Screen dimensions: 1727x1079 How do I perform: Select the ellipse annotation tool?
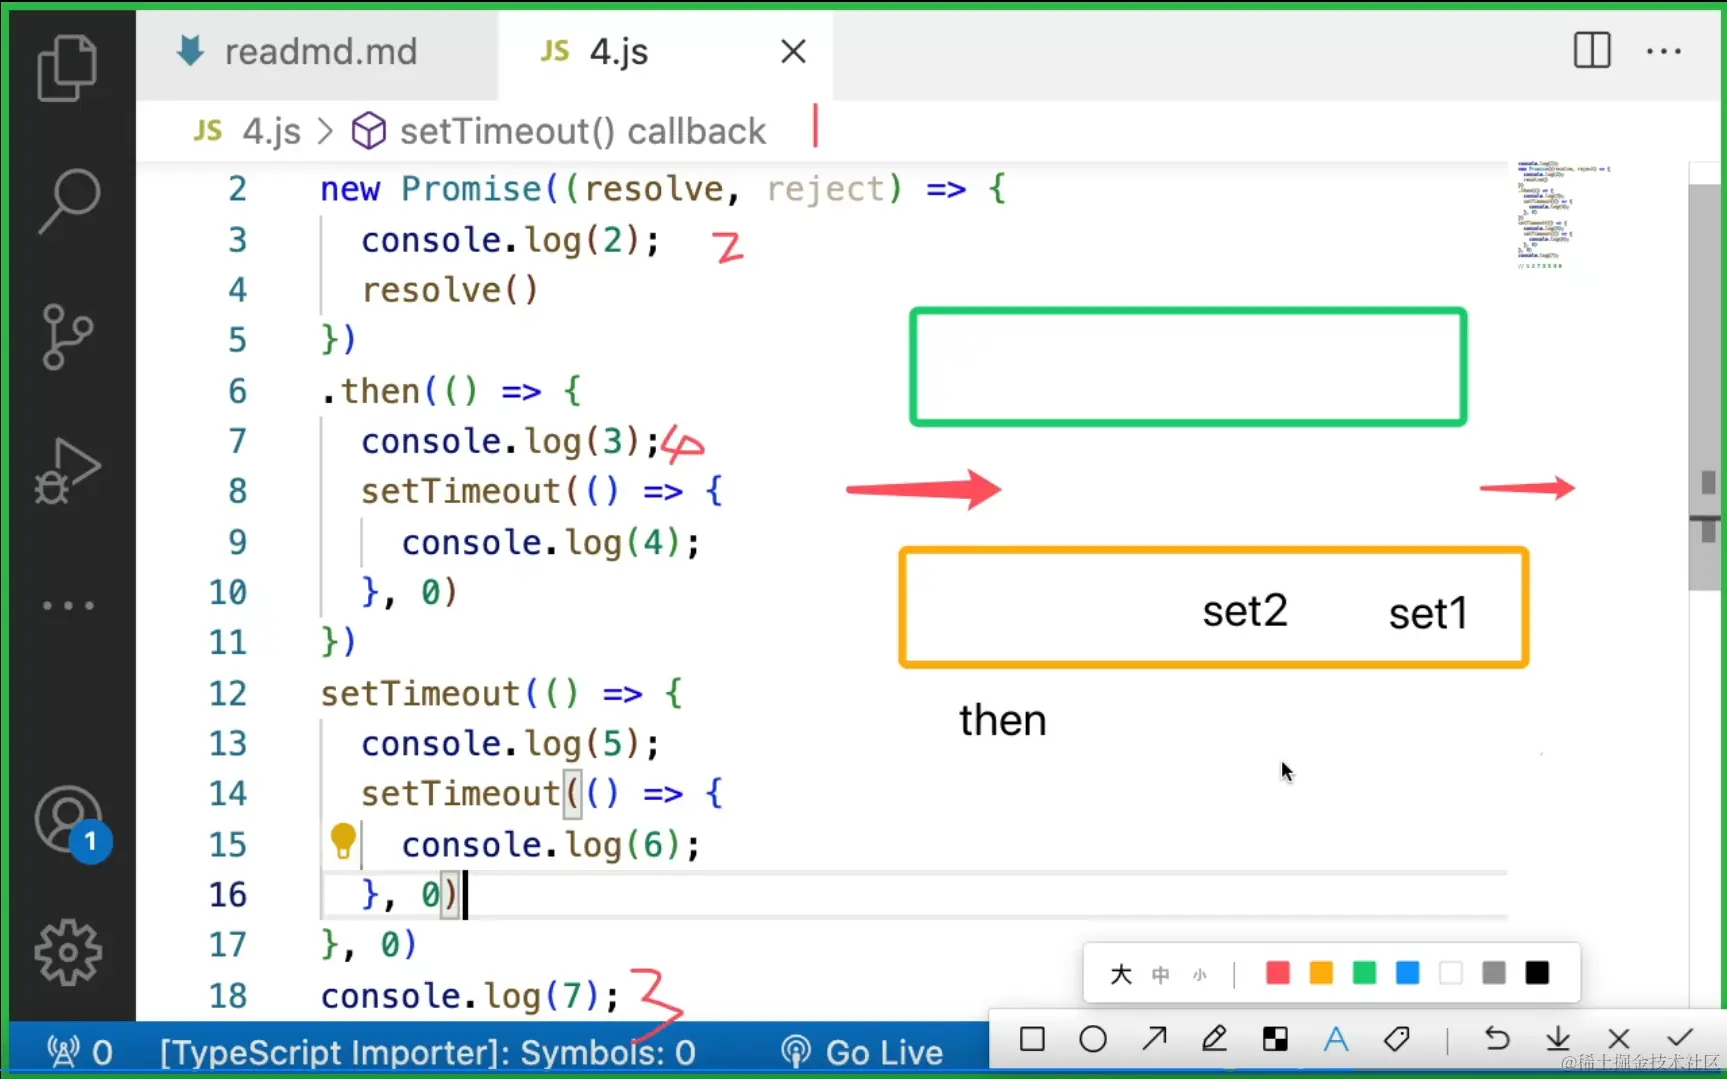point(1093,1039)
